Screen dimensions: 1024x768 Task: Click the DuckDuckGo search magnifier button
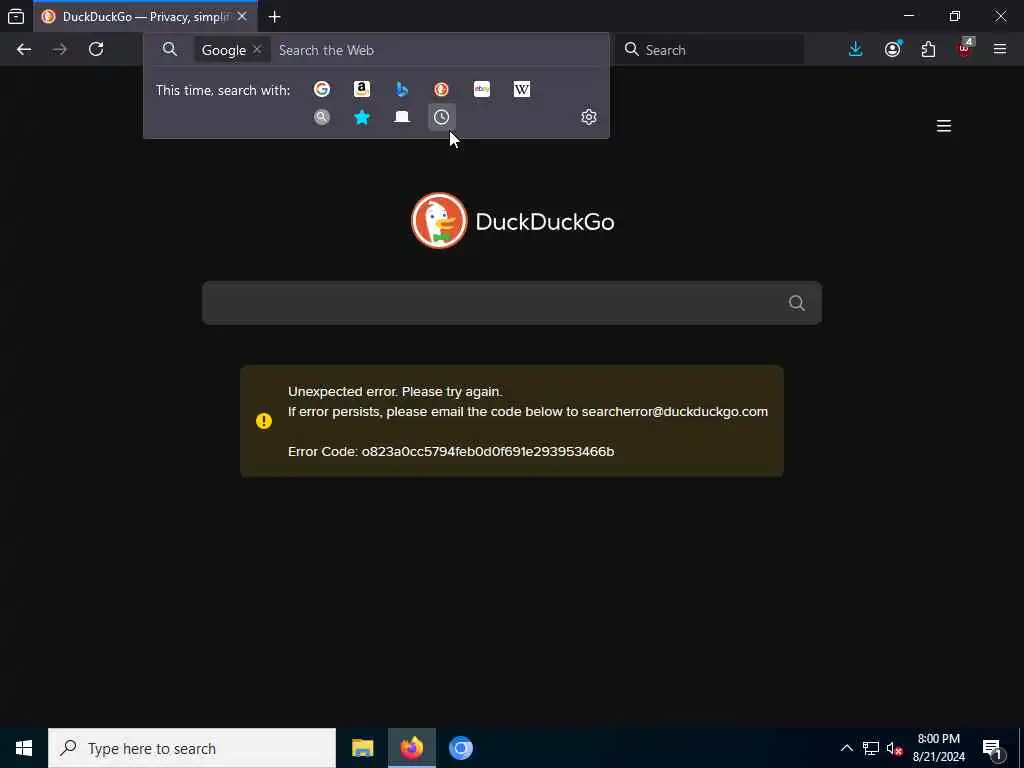click(x=797, y=303)
